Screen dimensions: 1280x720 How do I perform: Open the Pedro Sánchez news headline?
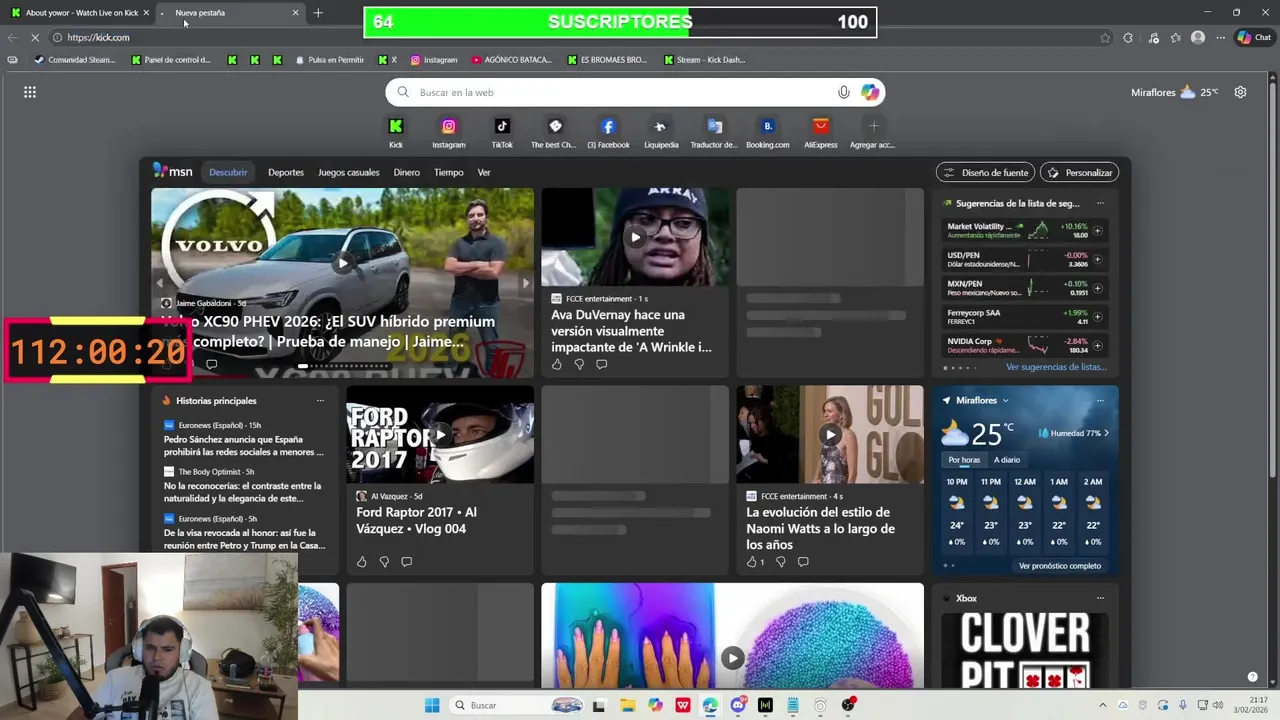pos(244,445)
